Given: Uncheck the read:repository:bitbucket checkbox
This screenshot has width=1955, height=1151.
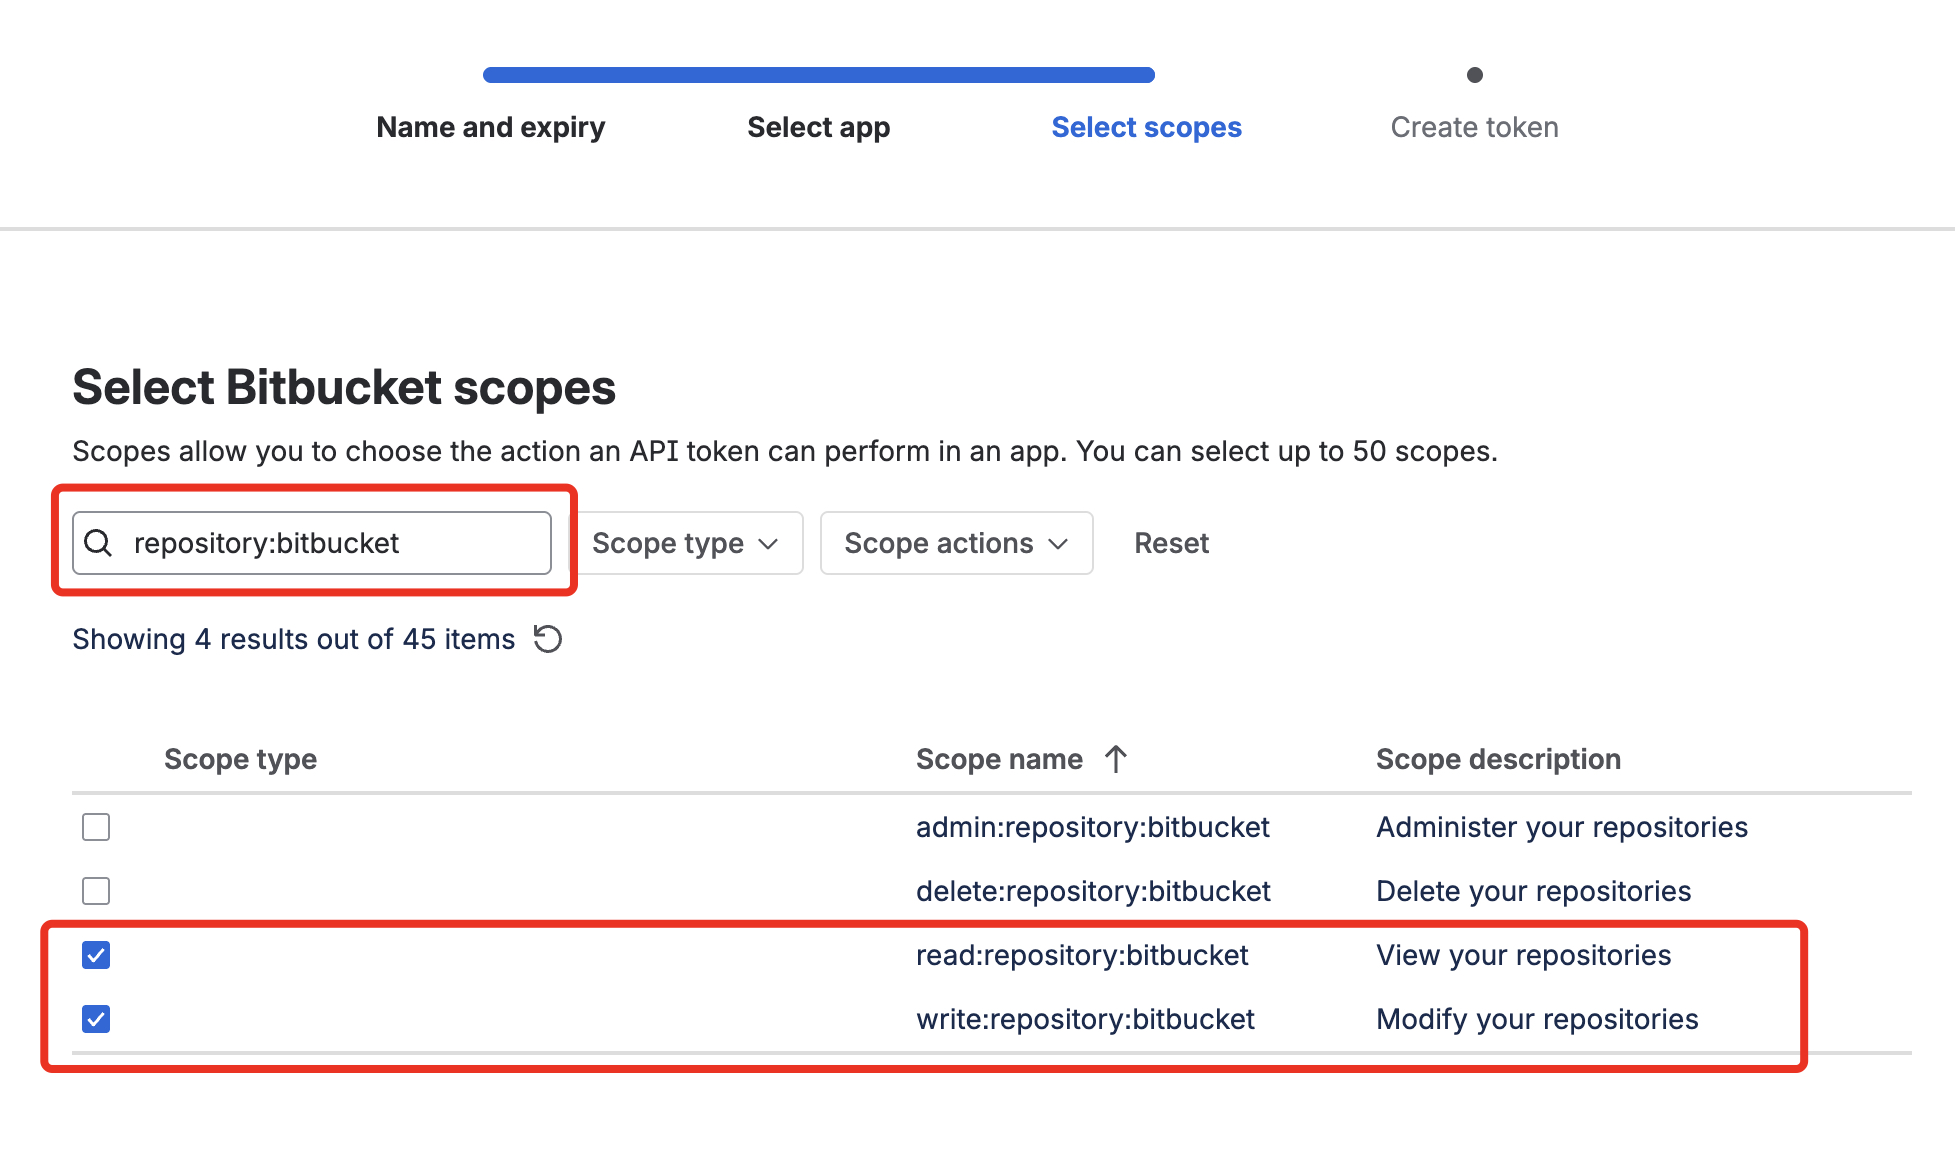Looking at the screenshot, I should (x=96, y=955).
